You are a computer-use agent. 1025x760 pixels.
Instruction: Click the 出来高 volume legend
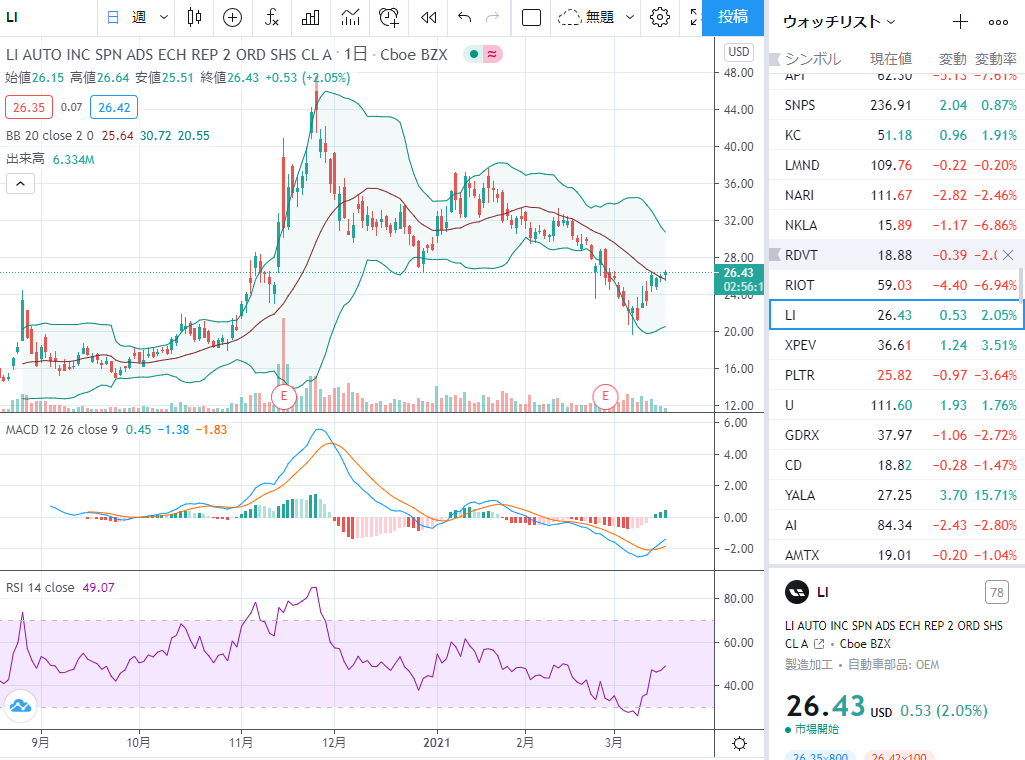[25, 159]
